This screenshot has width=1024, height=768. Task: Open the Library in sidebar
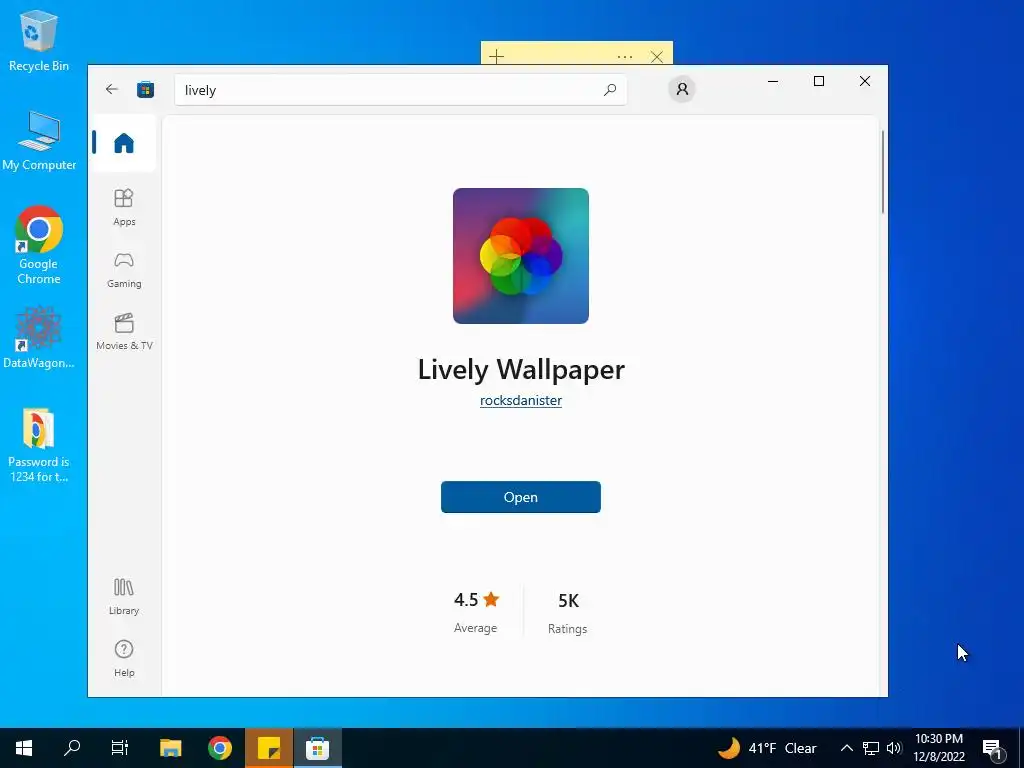pyautogui.click(x=123, y=596)
